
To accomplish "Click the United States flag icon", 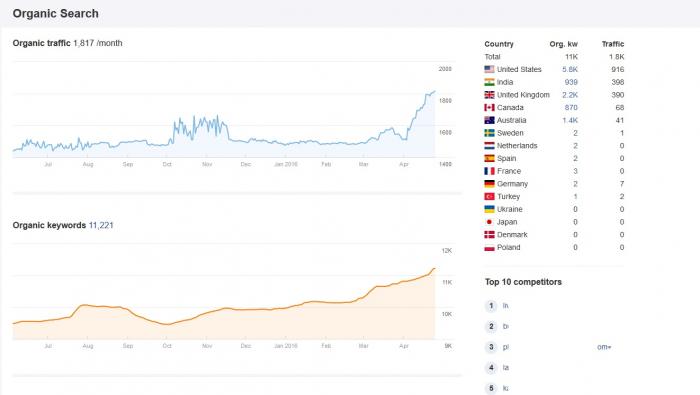I will coord(489,69).
